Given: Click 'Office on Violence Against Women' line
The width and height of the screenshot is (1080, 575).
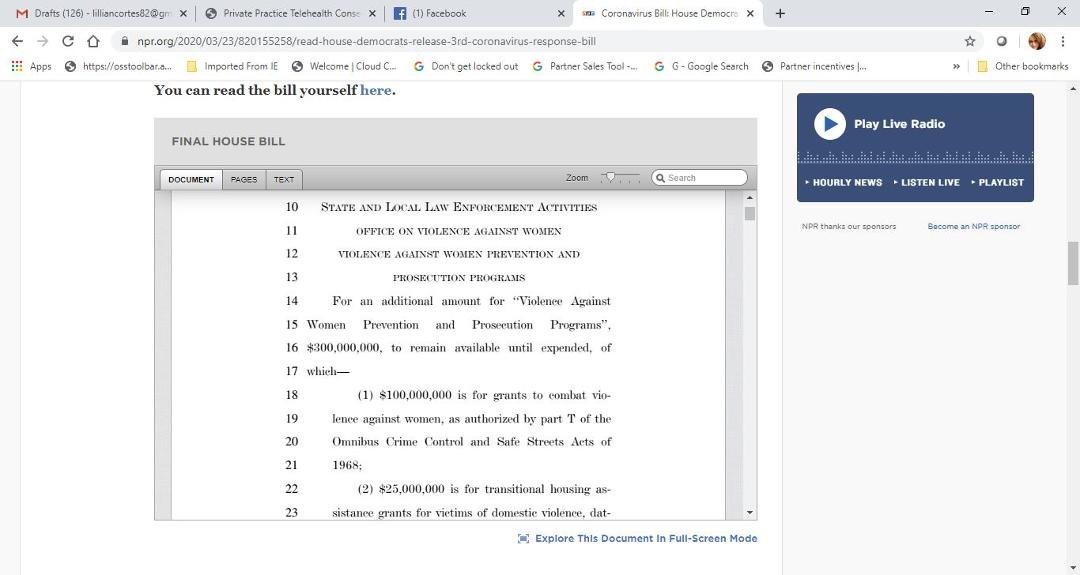Looking at the screenshot, I should (459, 231).
